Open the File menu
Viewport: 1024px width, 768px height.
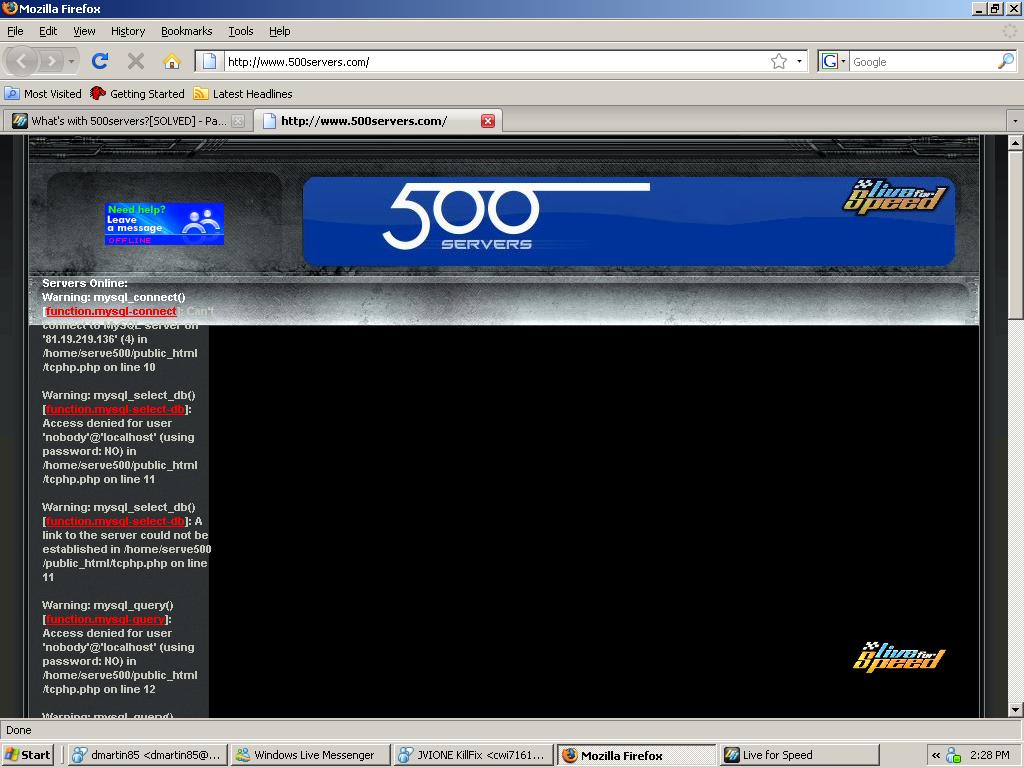click(x=15, y=31)
